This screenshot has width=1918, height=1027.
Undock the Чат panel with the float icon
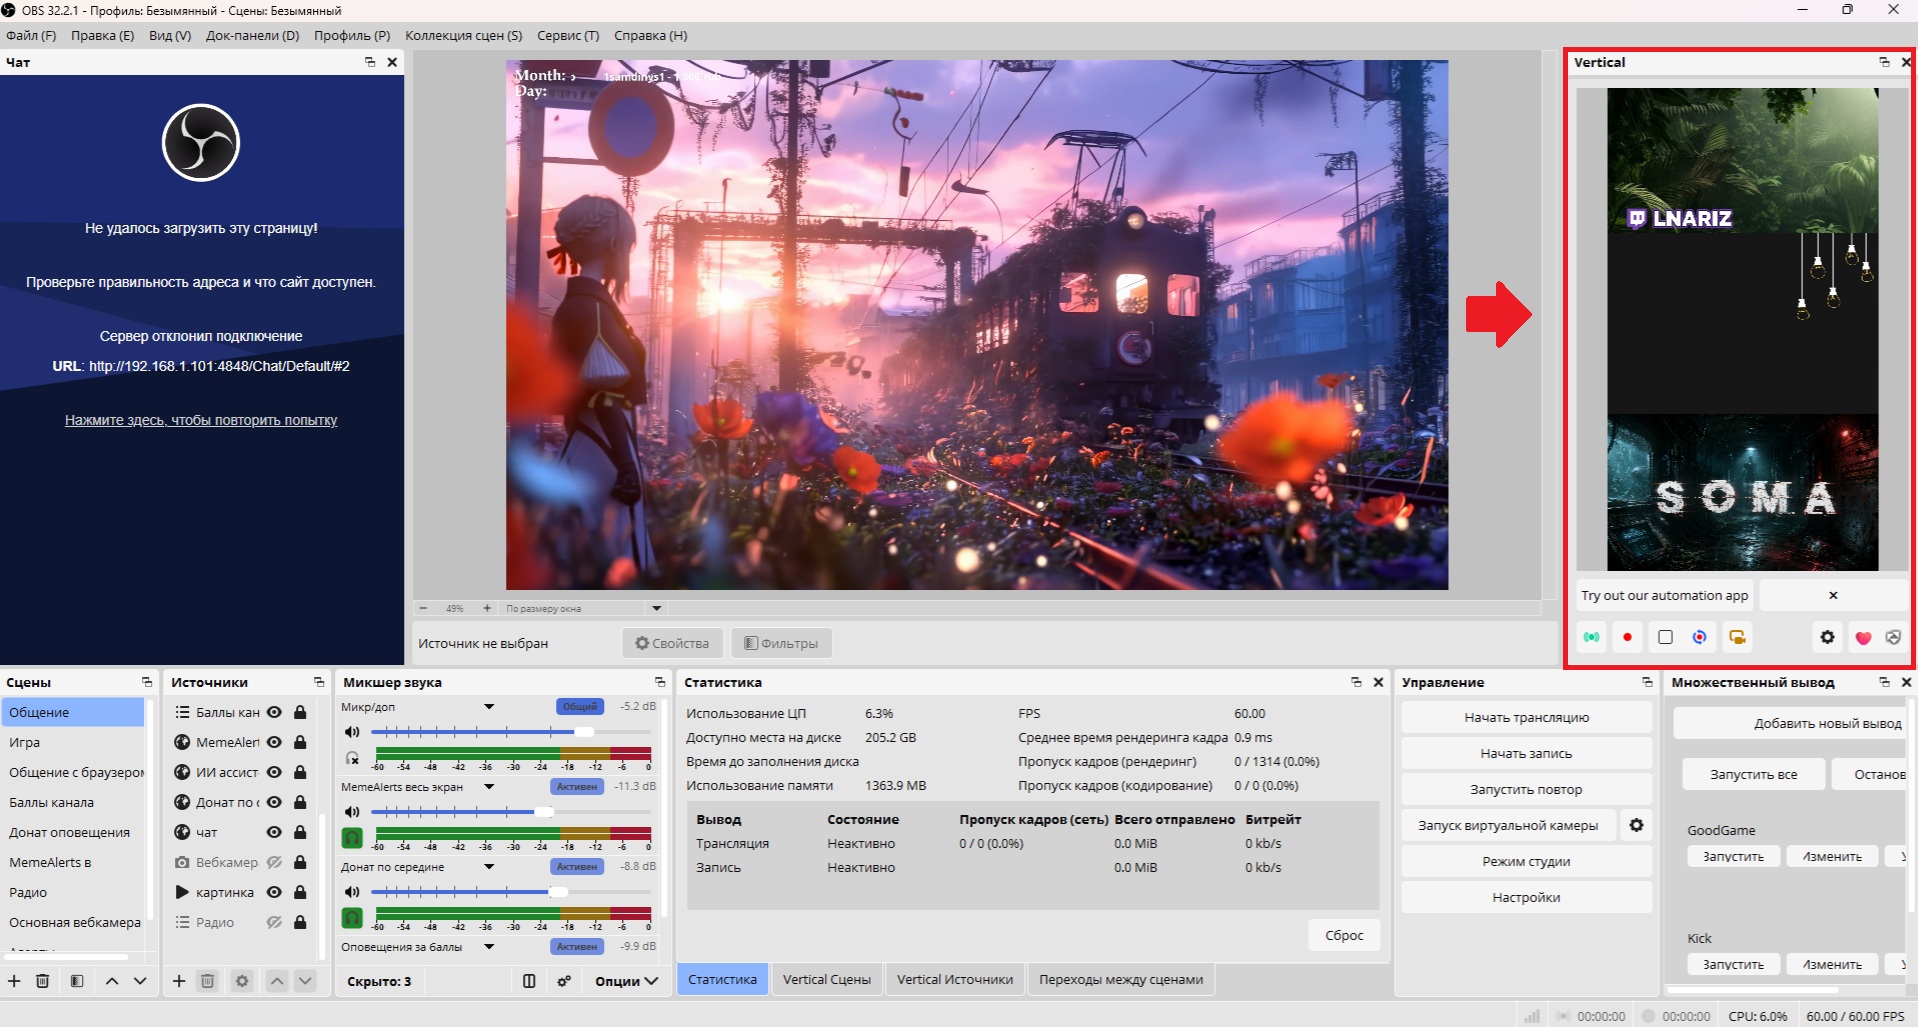pyautogui.click(x=370, y=62)
